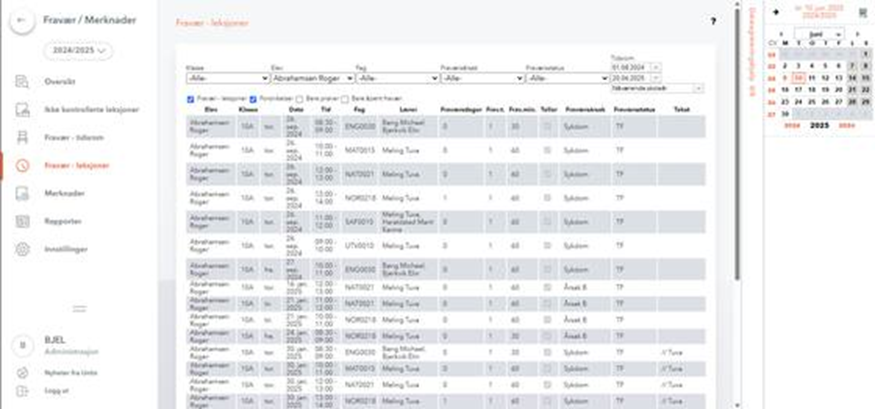
Task: Open the 2024/2025 school year dropdown
Action: point(78,50)
